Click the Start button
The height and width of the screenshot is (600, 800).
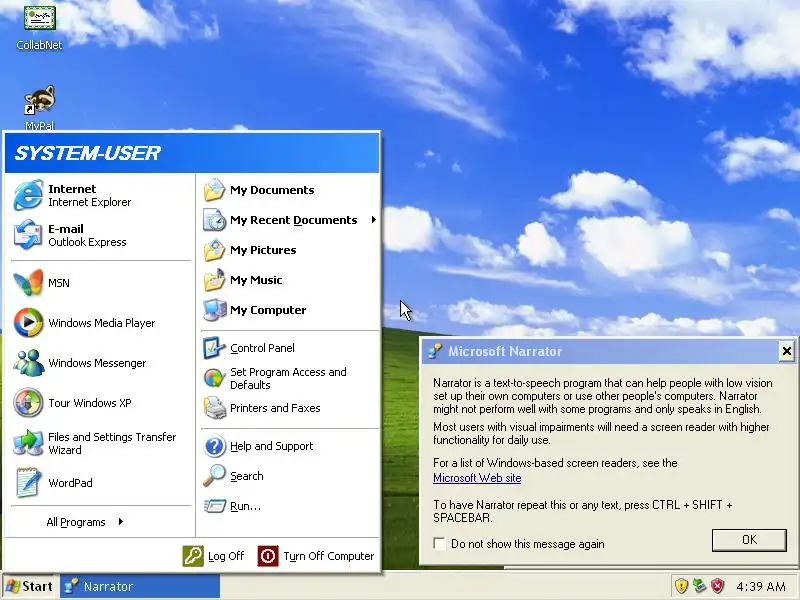(x=30, y=586)
